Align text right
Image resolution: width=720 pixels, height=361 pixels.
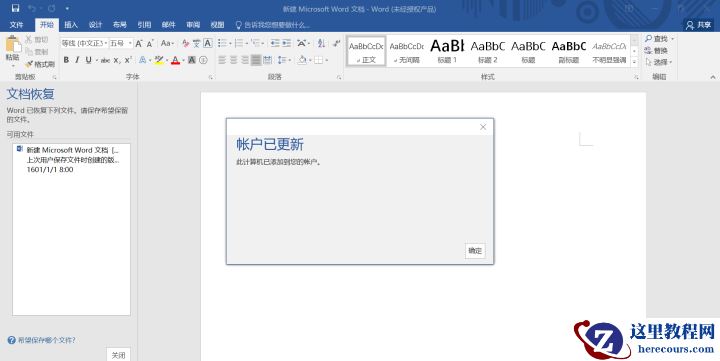click(x=245, y=60)
